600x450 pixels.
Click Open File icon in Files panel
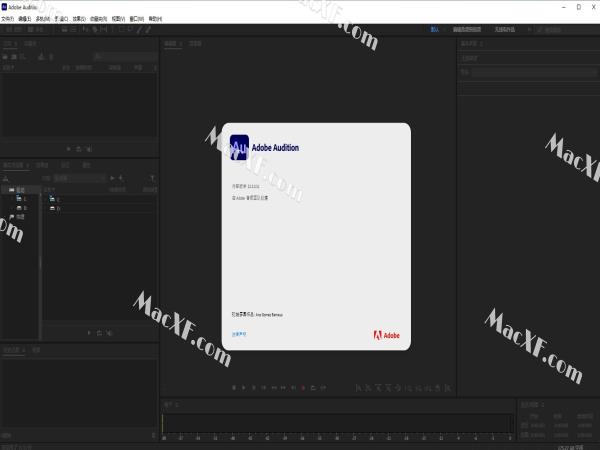pyautogui.click(x=5, y=57)
